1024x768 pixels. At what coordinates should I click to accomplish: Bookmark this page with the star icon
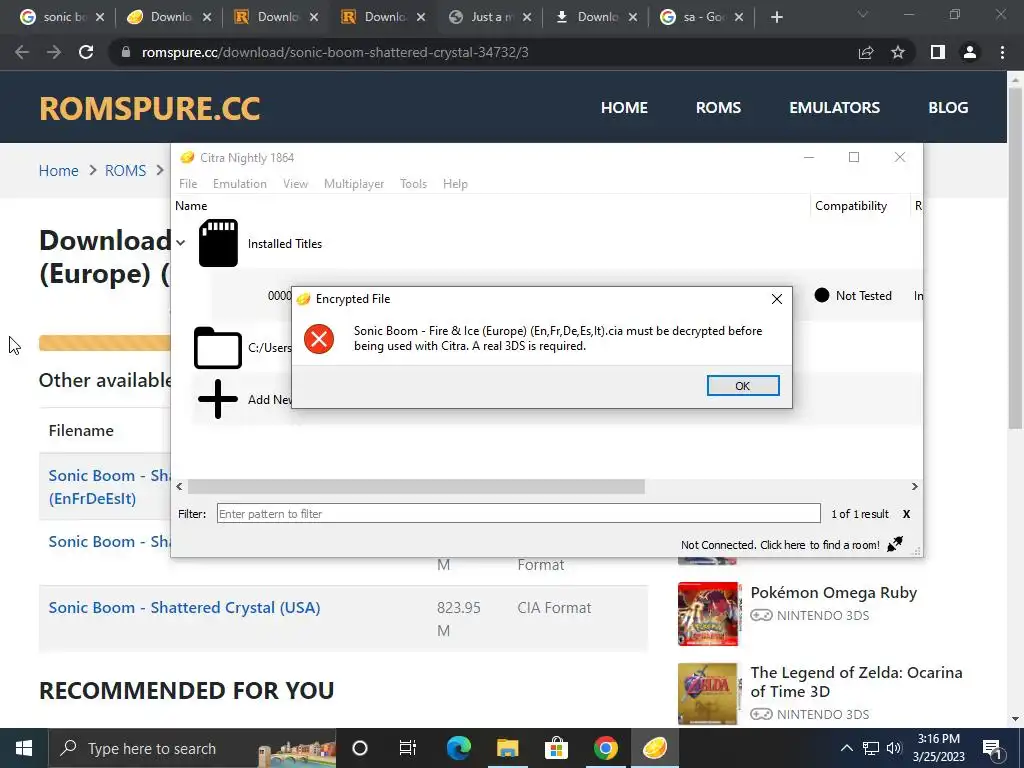(x=898, y=52)
